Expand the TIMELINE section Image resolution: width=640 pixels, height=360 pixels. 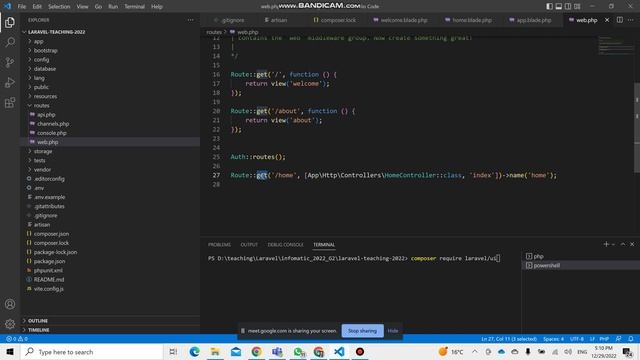[x=38, y=330]
